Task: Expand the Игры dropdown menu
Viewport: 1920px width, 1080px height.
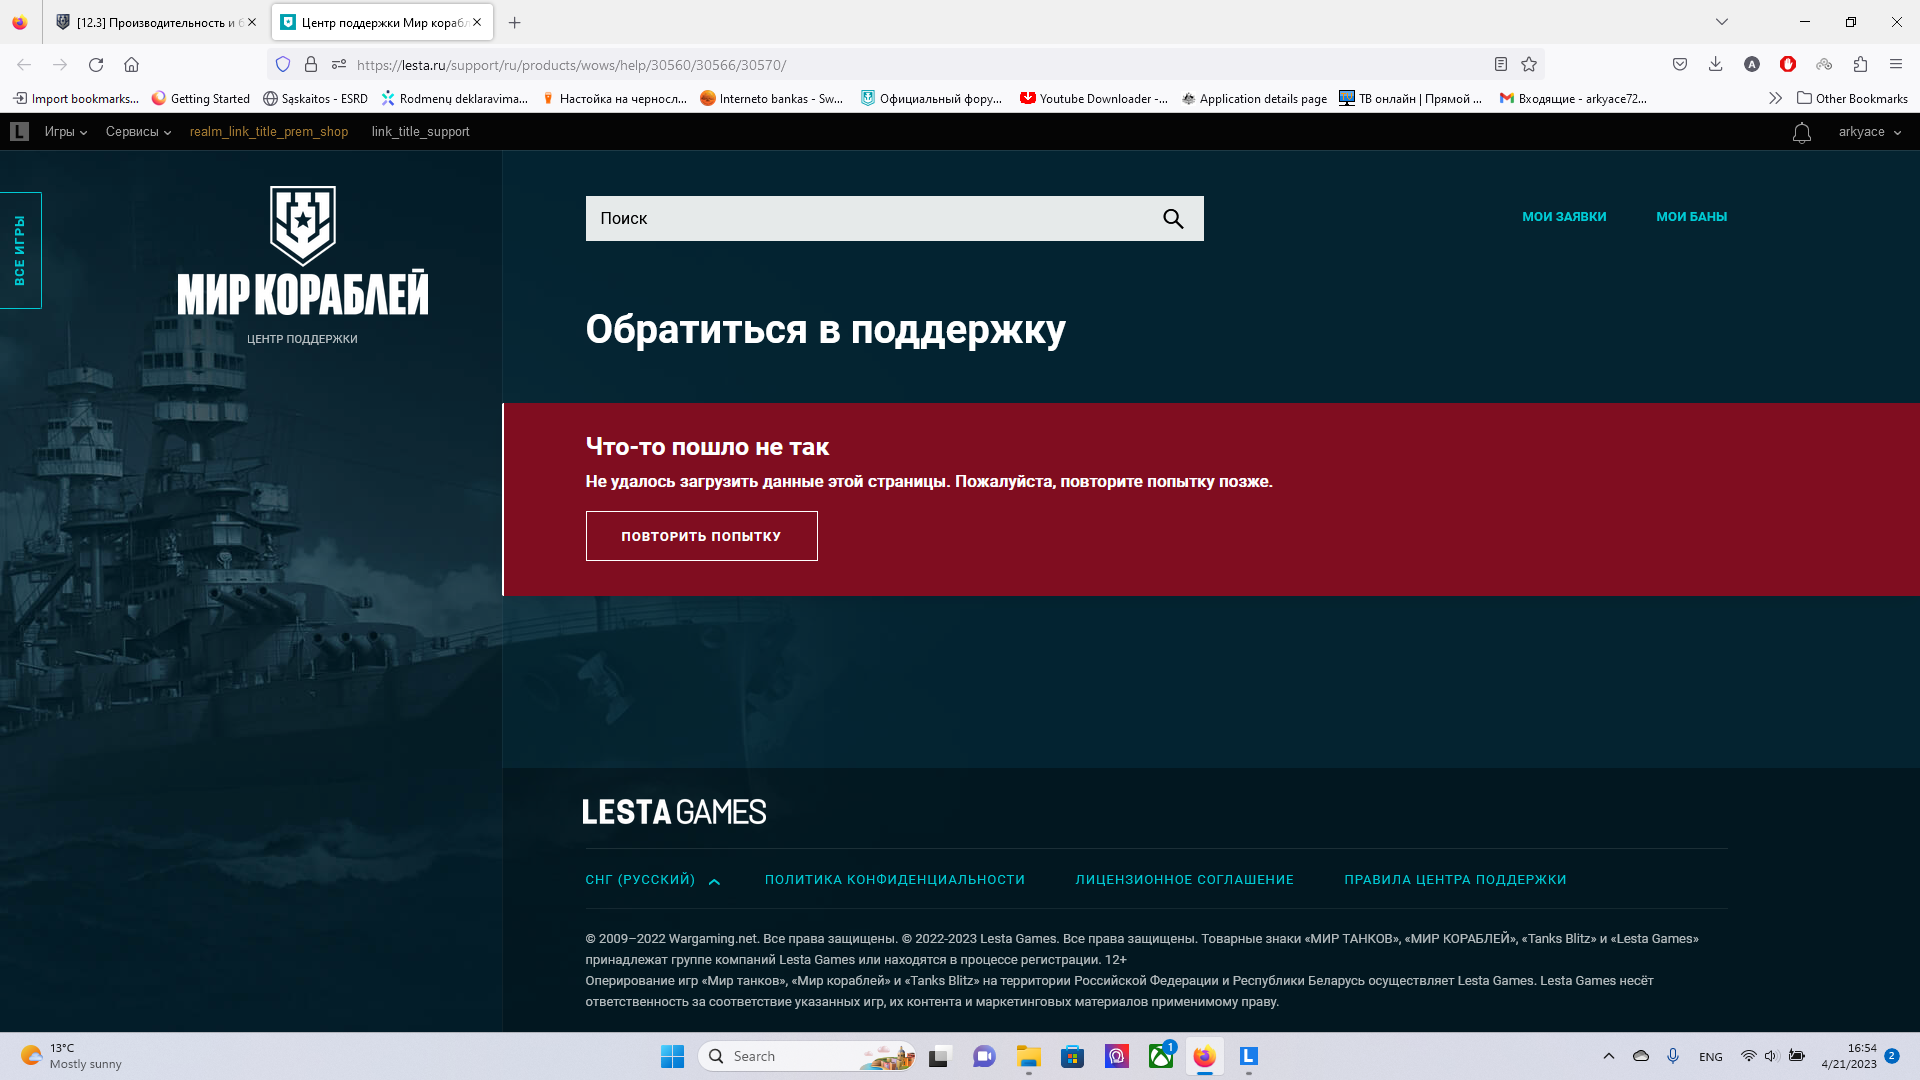Action: pos(65,132)
